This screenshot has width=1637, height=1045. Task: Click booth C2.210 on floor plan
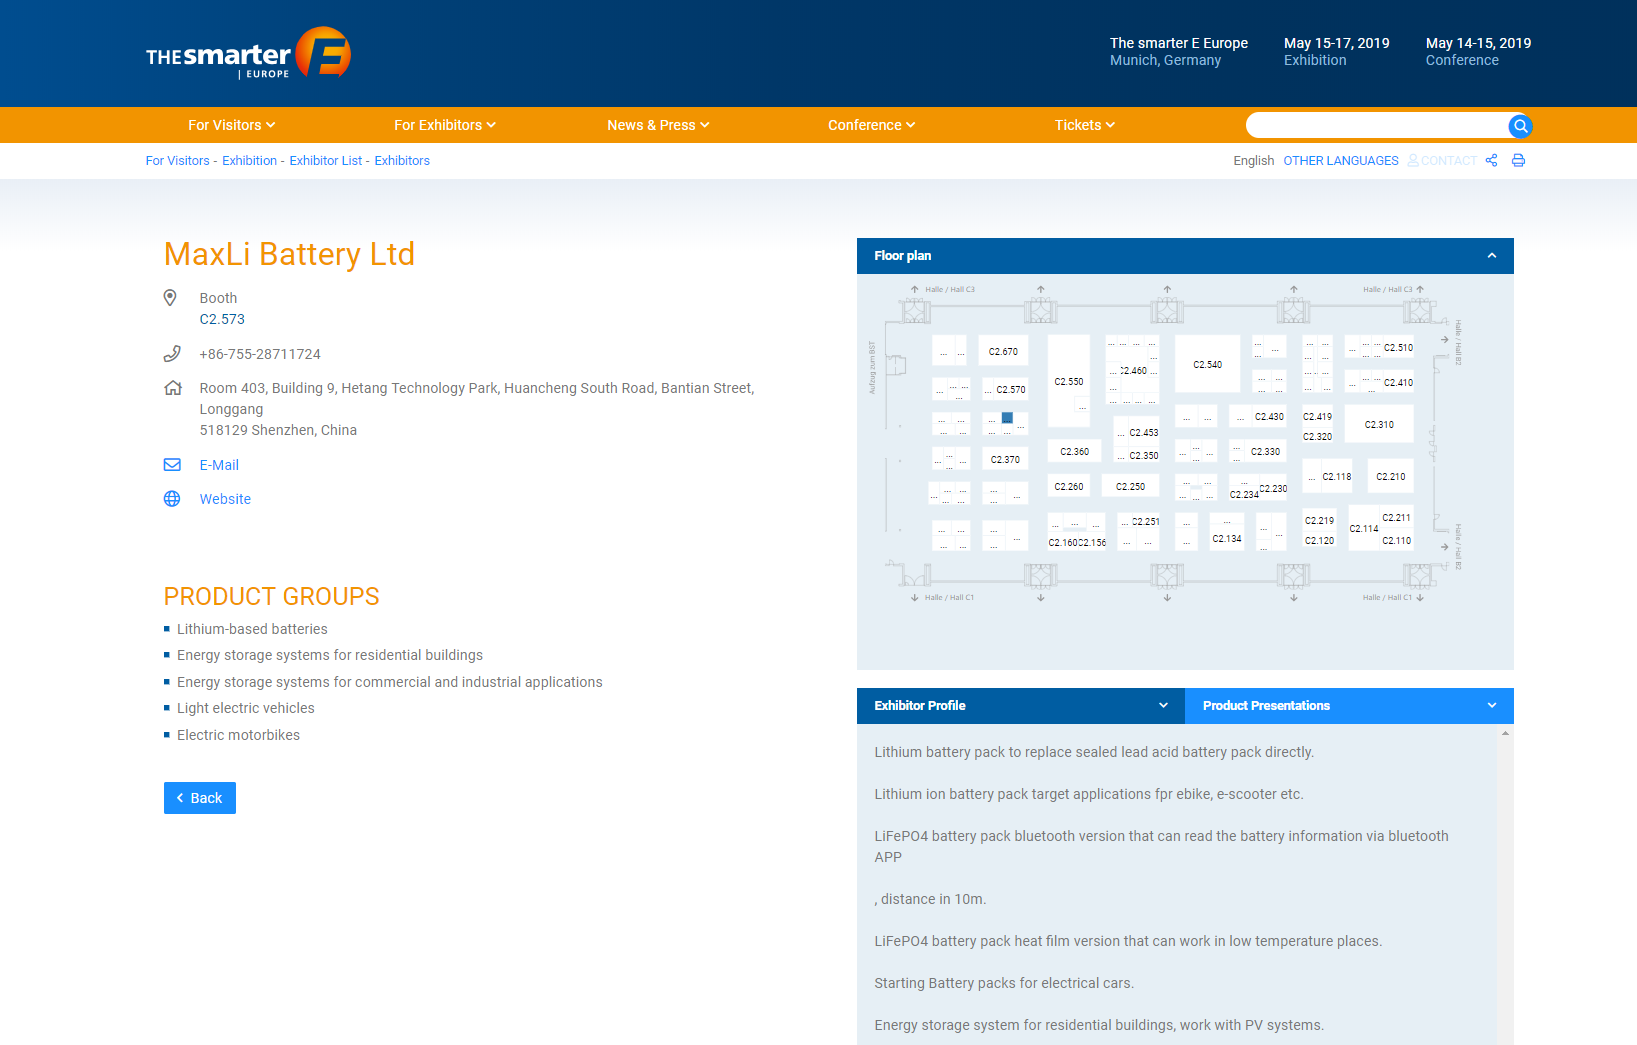pos(1391,476)
